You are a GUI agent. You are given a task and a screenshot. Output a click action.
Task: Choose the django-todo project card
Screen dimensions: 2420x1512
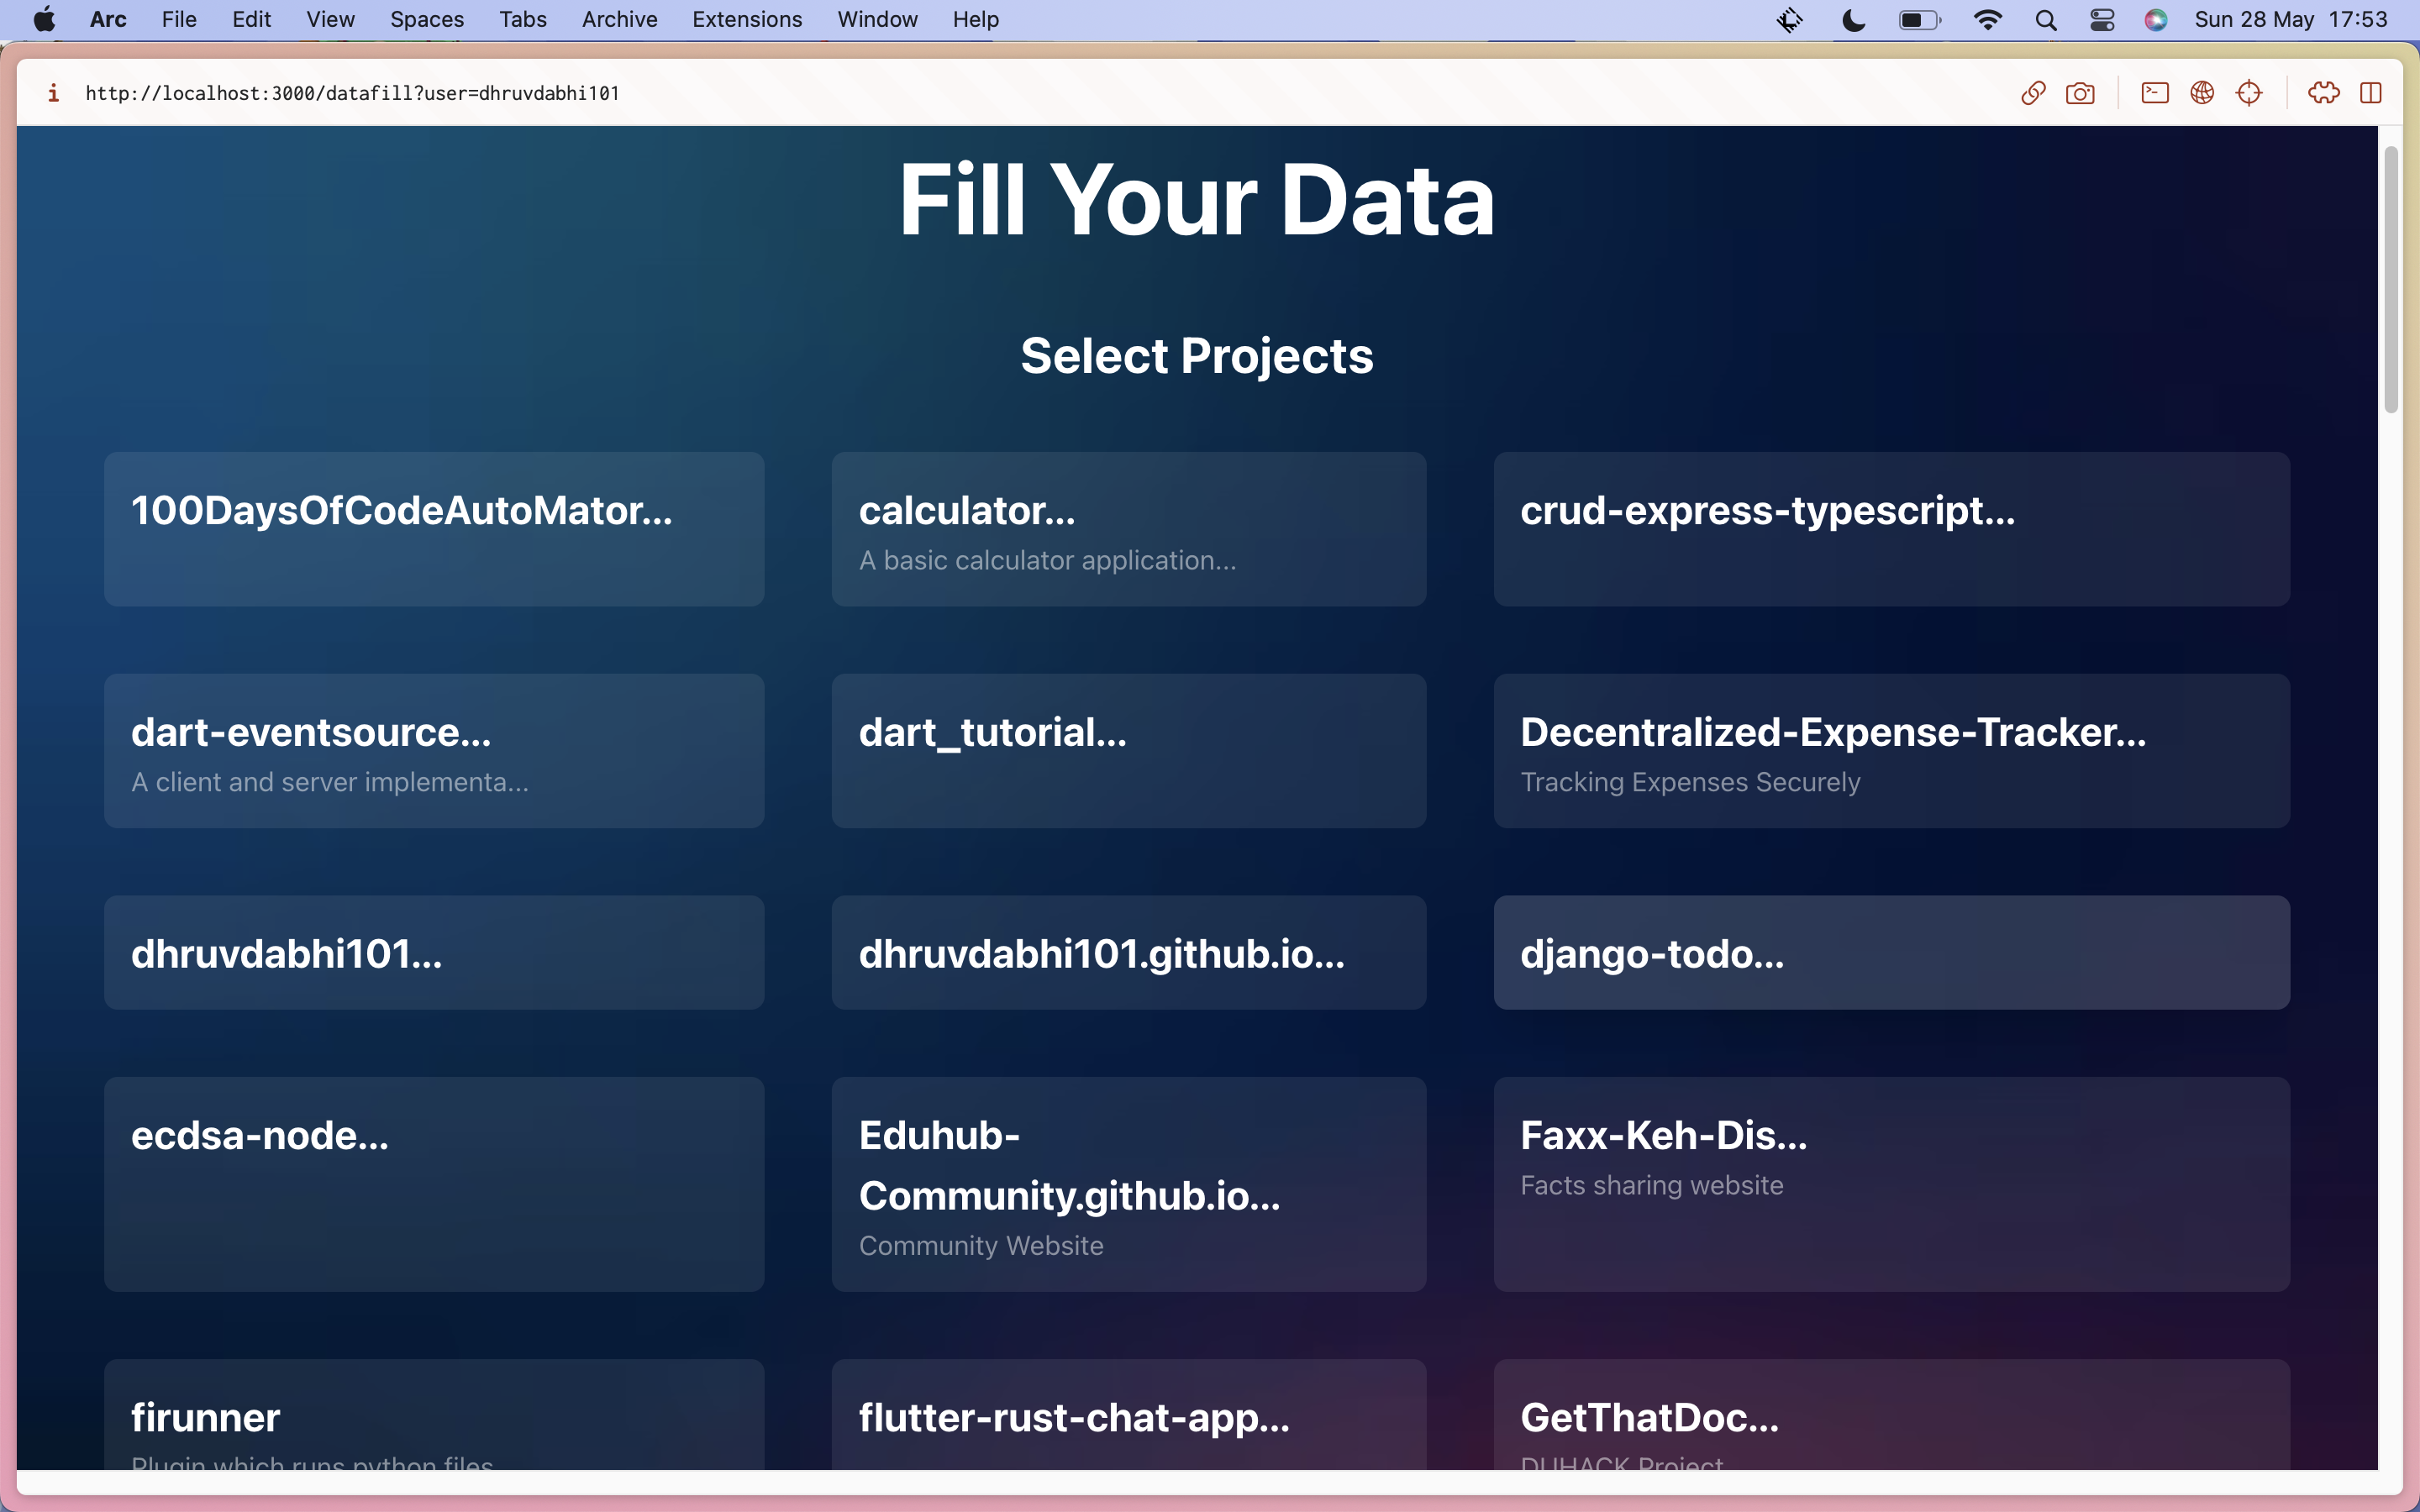pos(1891,952)
